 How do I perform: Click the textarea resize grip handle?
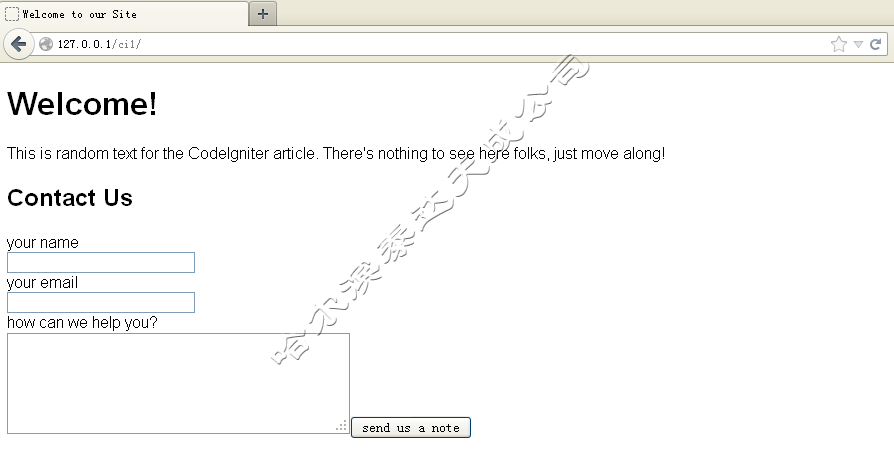(342, 426)
